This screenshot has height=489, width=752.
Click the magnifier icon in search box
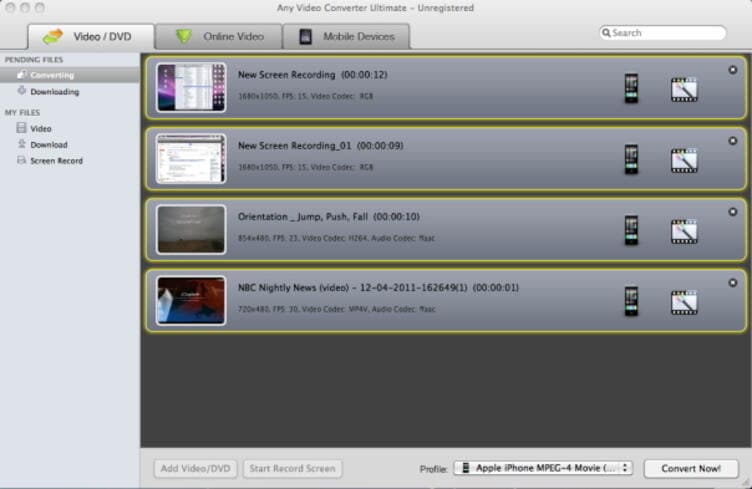[x=606, y=33]
